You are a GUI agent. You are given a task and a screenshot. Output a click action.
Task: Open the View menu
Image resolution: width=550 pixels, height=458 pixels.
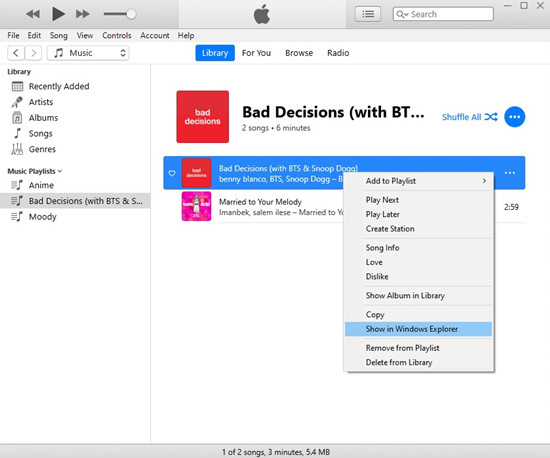point(85,35)
